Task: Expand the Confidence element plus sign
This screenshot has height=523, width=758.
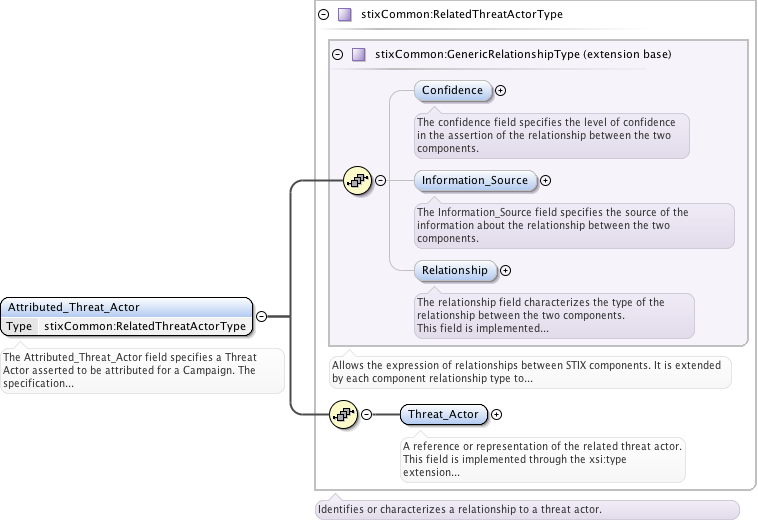Action: tap(501, 91)
